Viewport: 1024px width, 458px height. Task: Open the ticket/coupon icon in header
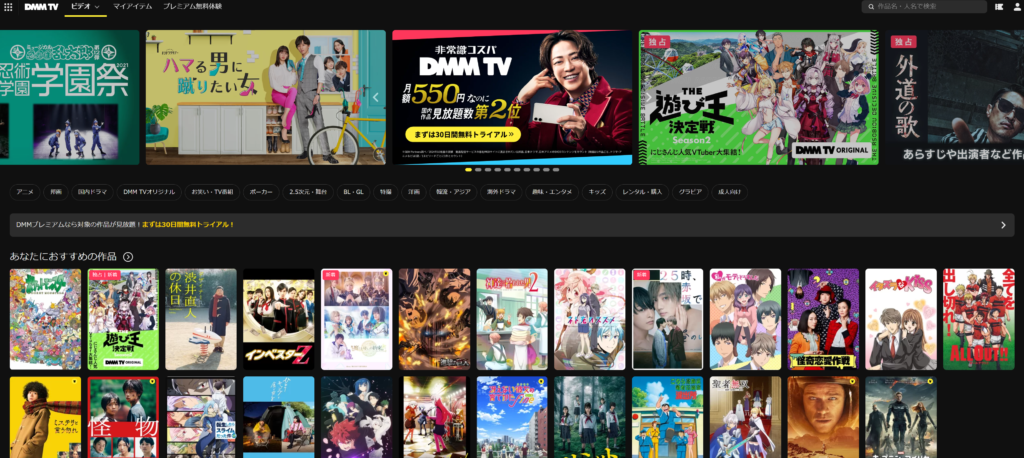[1000, 7]
